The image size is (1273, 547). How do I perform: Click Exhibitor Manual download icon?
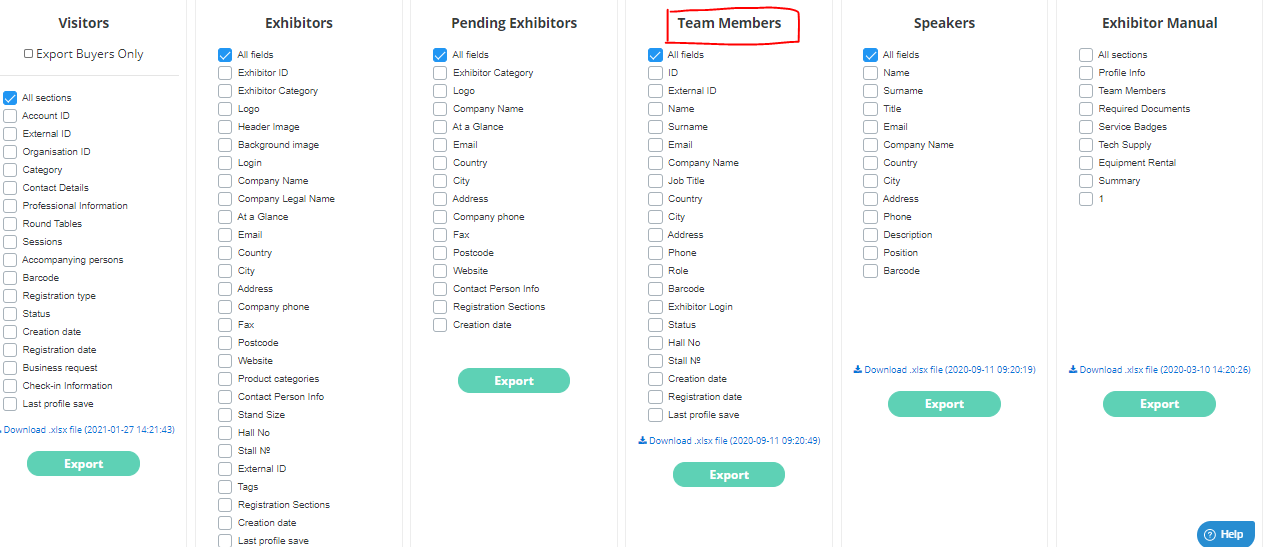pos(1073,370)
